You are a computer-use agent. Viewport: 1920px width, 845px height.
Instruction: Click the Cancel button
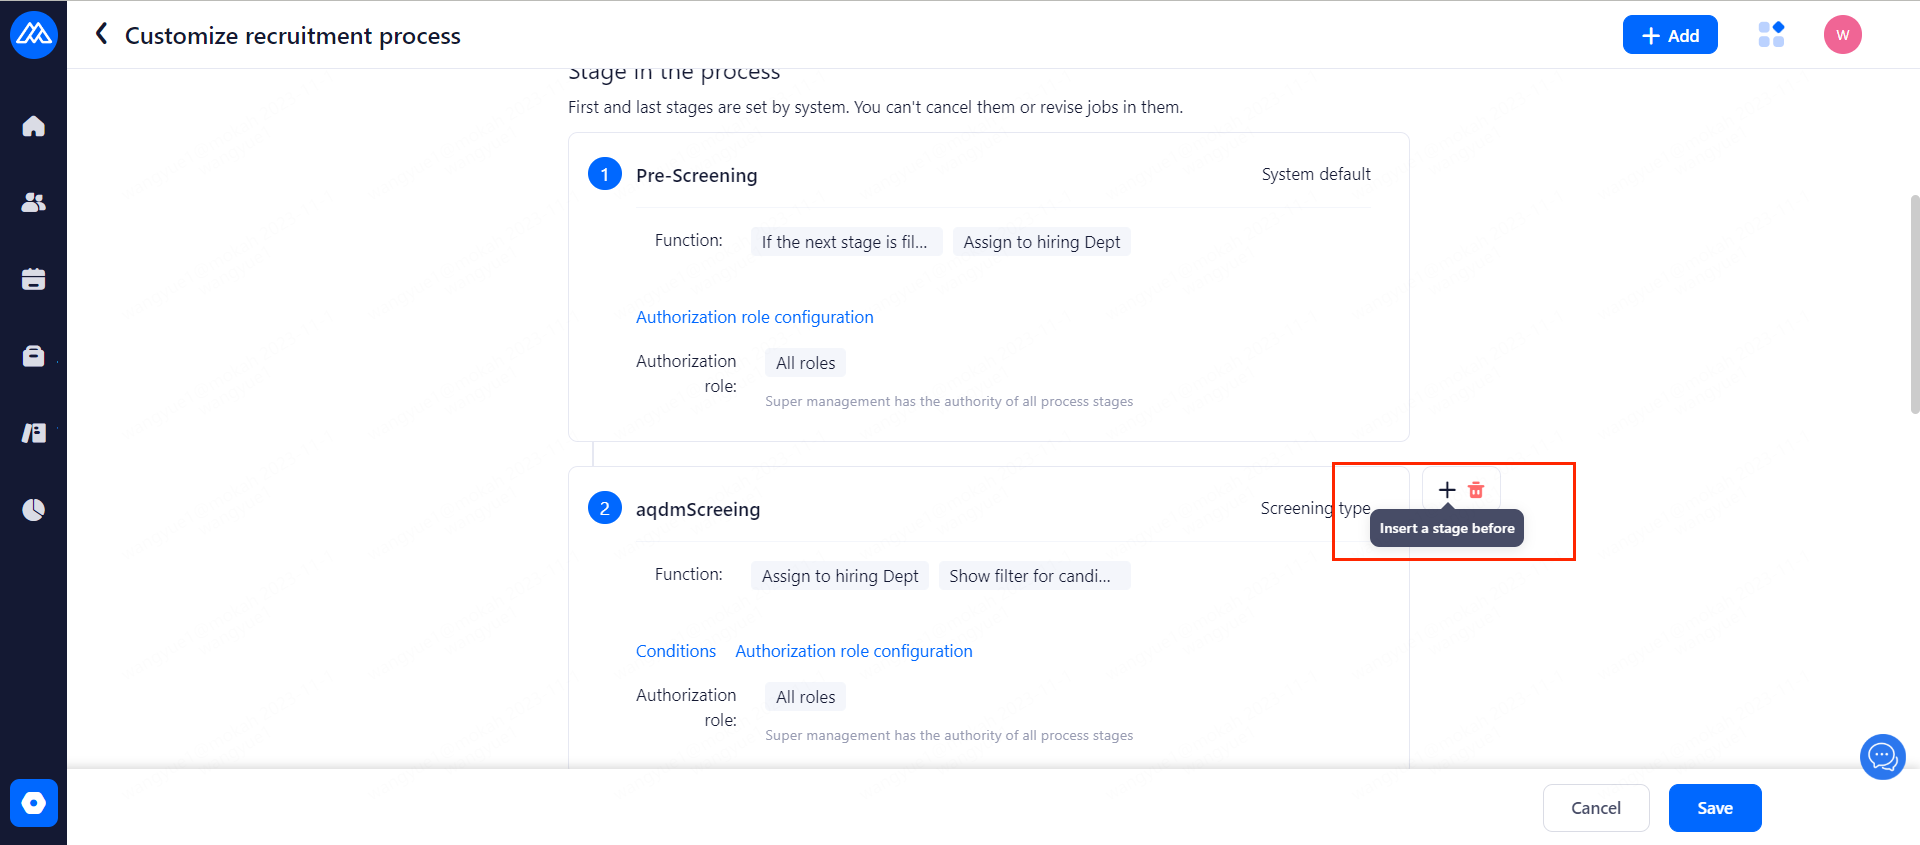tap(1595, 808)
